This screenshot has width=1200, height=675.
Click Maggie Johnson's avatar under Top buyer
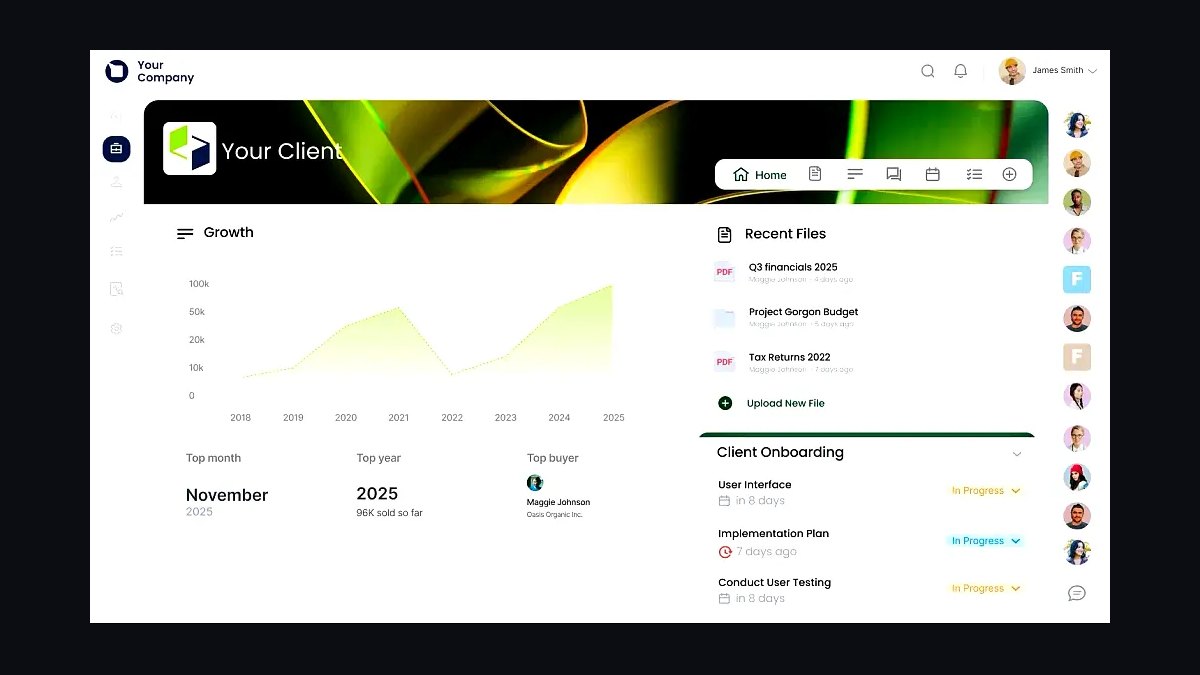click(x=535, y=483)
